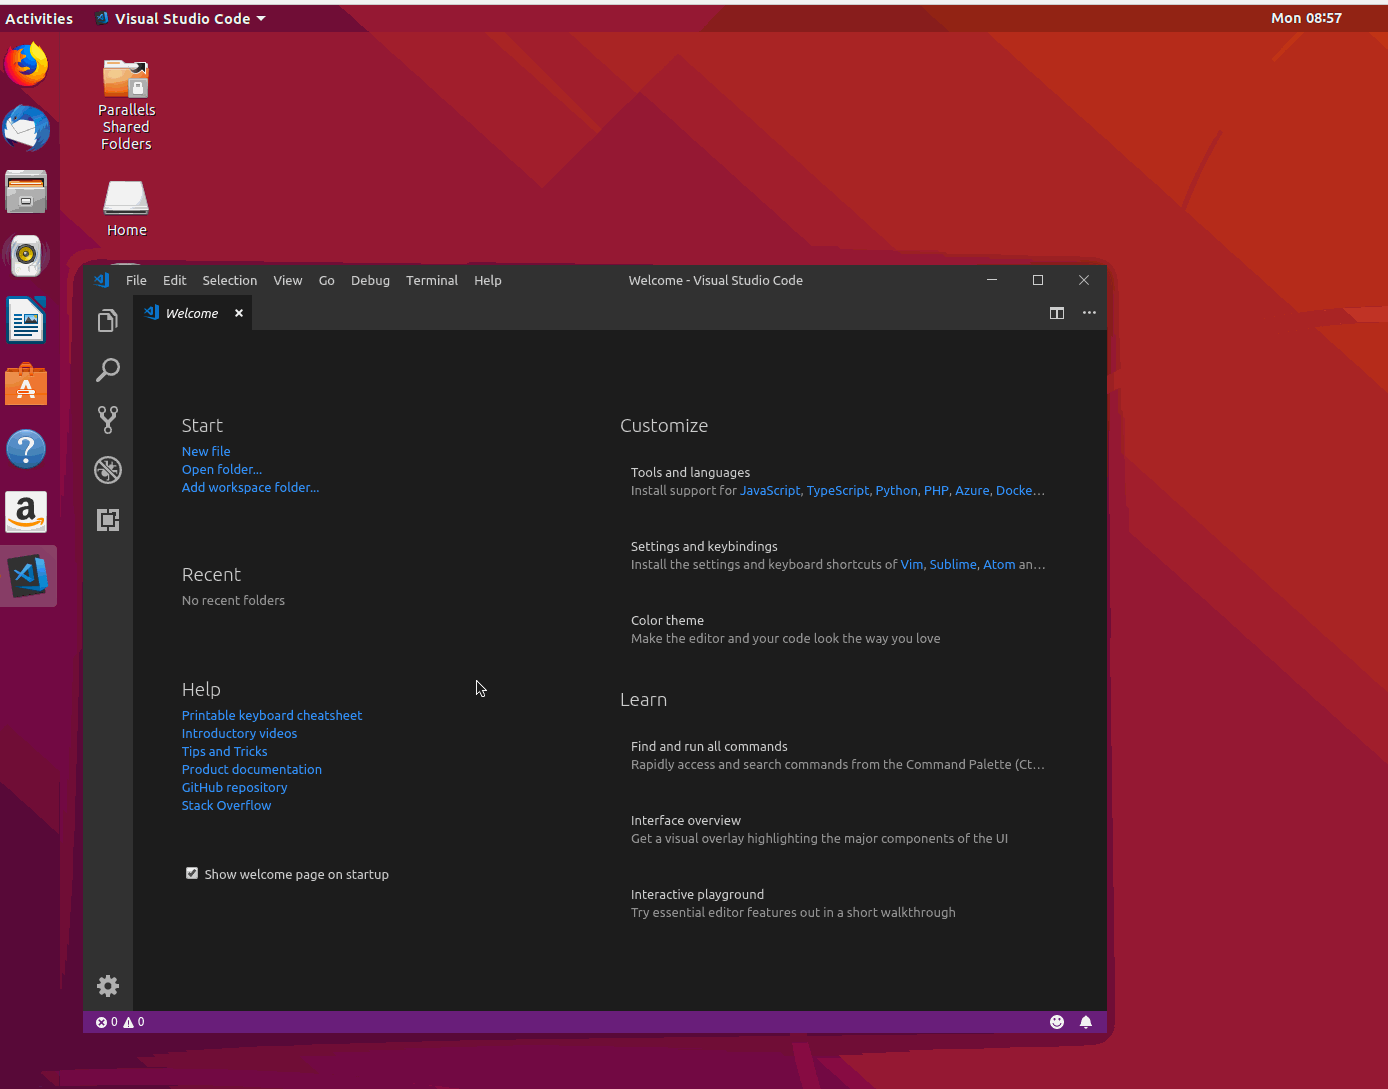Open GitHub repository link

click(235, 787)
